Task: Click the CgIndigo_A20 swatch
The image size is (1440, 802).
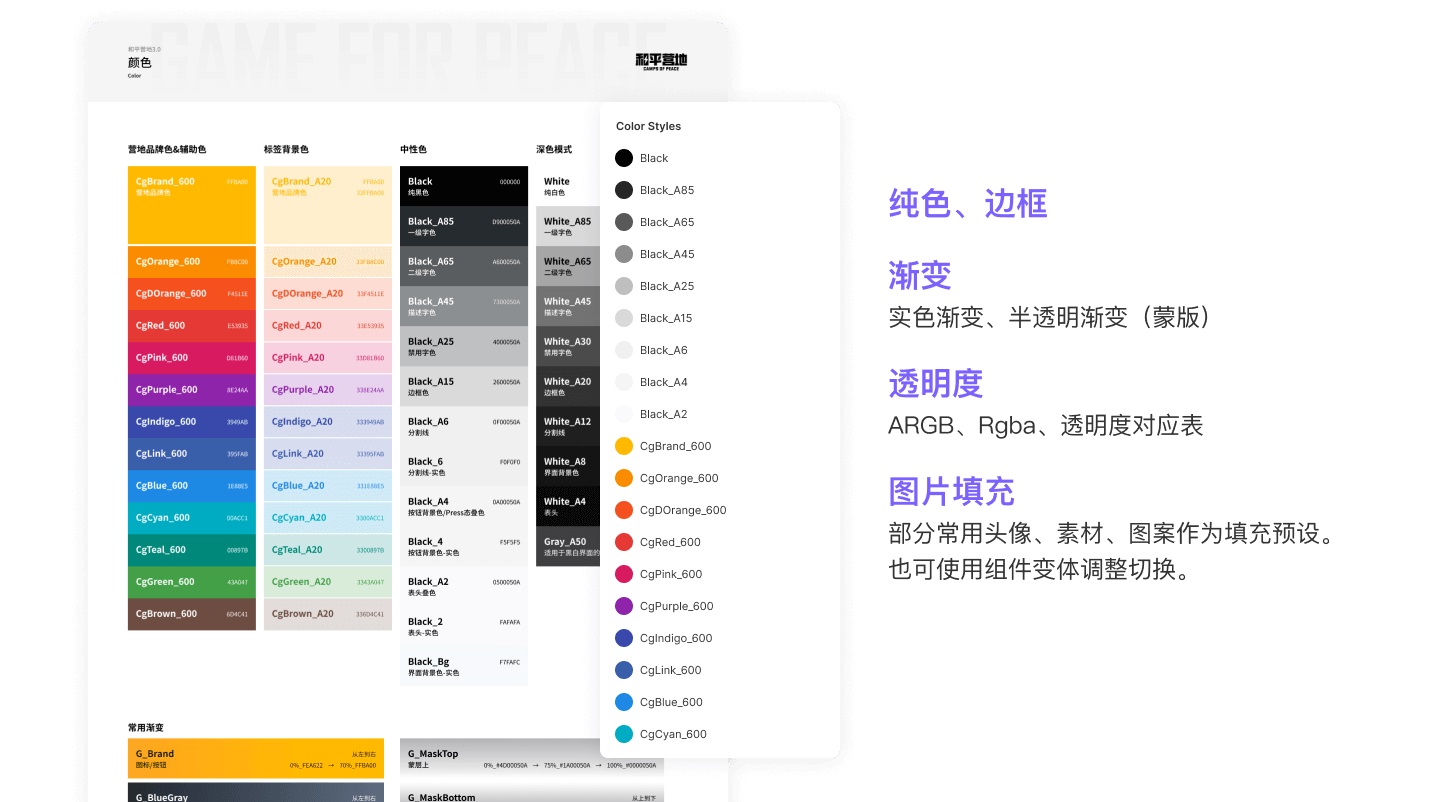Action: (328, 422)
